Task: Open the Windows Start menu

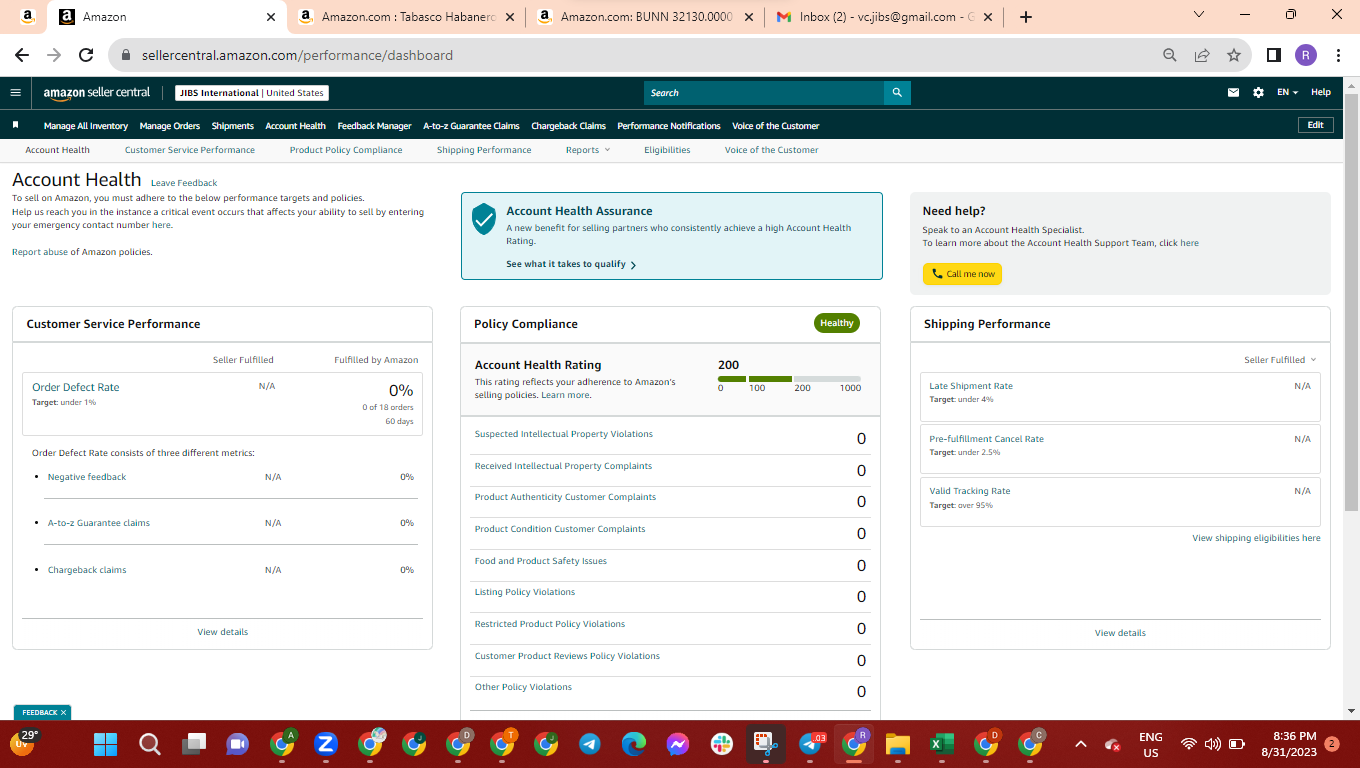Action: pos(105,744)
